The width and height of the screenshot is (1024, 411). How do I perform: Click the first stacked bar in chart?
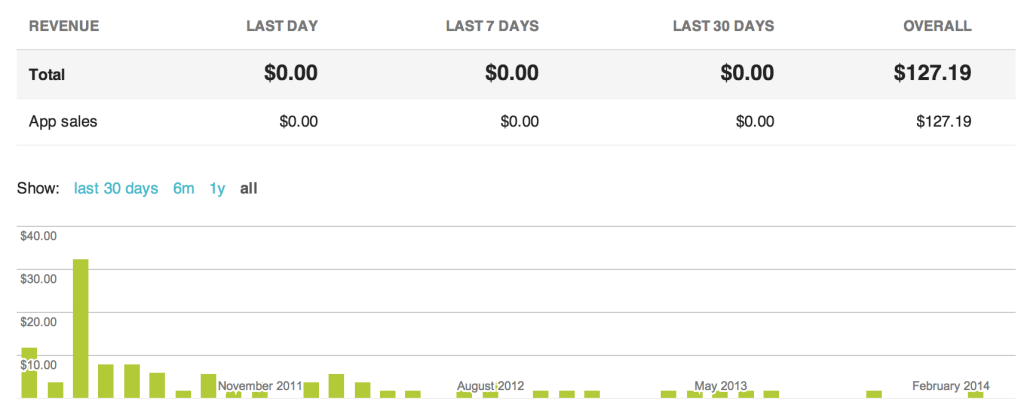pyautogui.click(x=29, y=373)
